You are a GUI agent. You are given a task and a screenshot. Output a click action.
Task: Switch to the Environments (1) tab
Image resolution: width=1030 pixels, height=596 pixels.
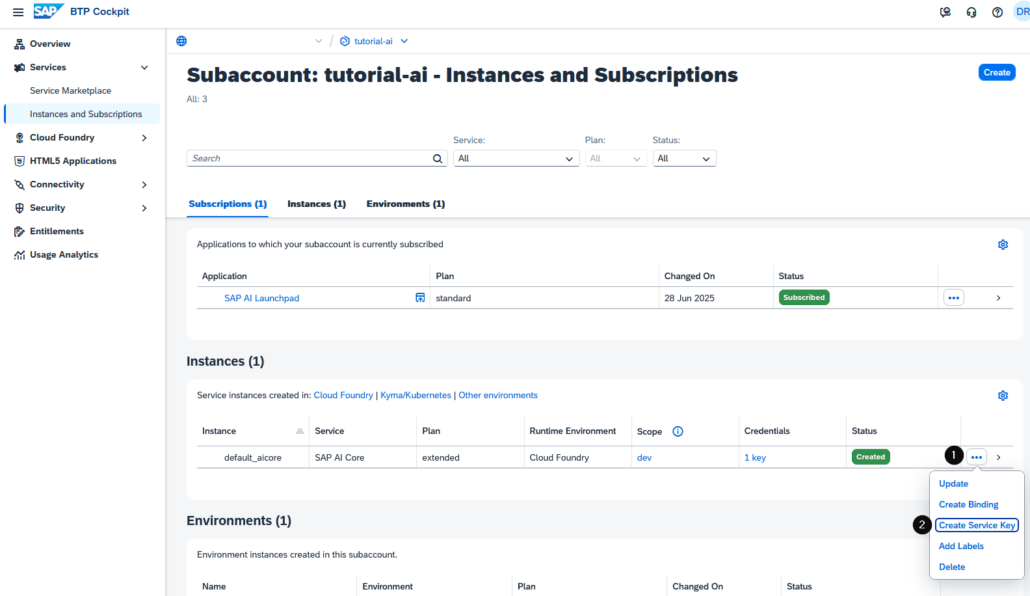tap(405, 204)
